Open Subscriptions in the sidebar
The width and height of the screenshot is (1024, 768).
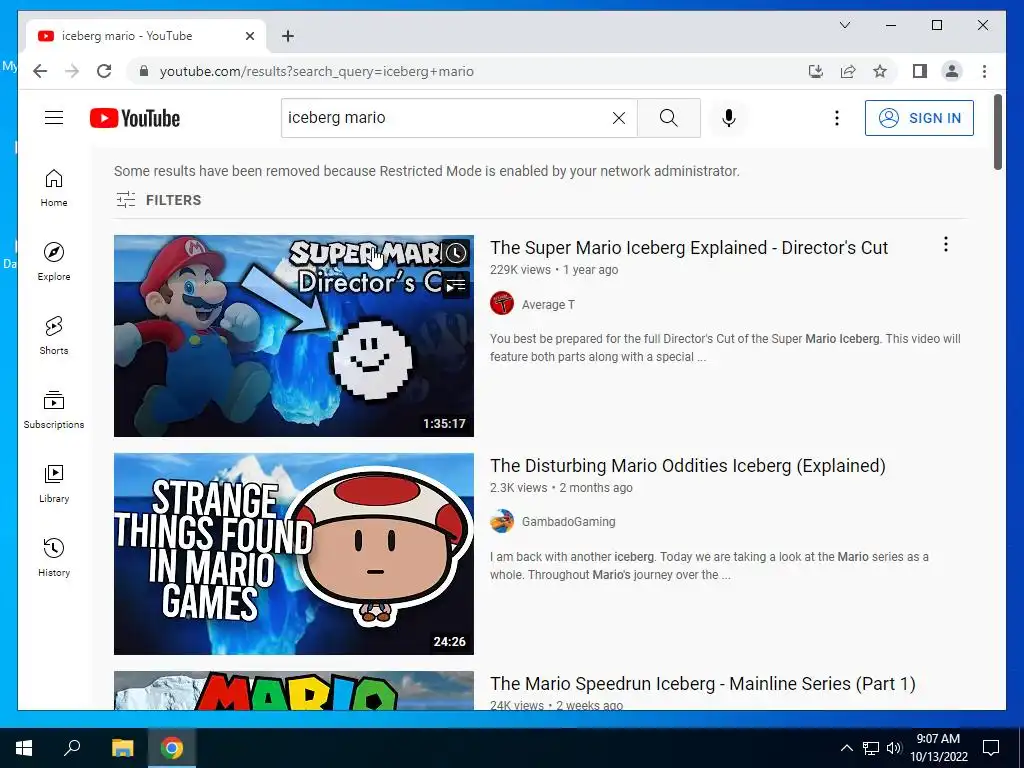pos(54,409)
